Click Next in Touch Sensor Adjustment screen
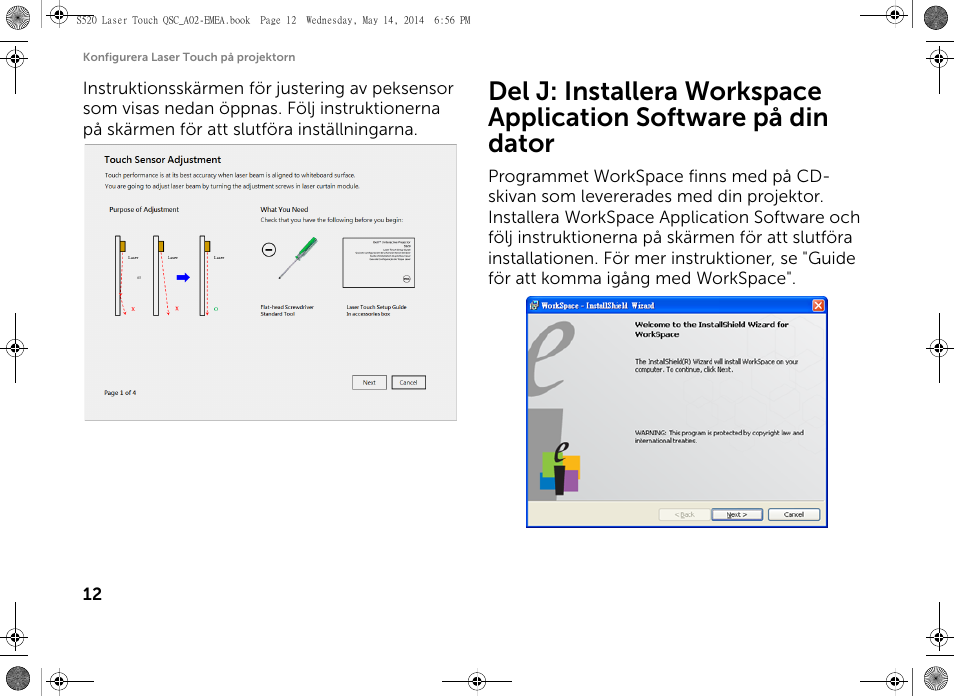Viewport: 954px width, 697px height. 369,383
